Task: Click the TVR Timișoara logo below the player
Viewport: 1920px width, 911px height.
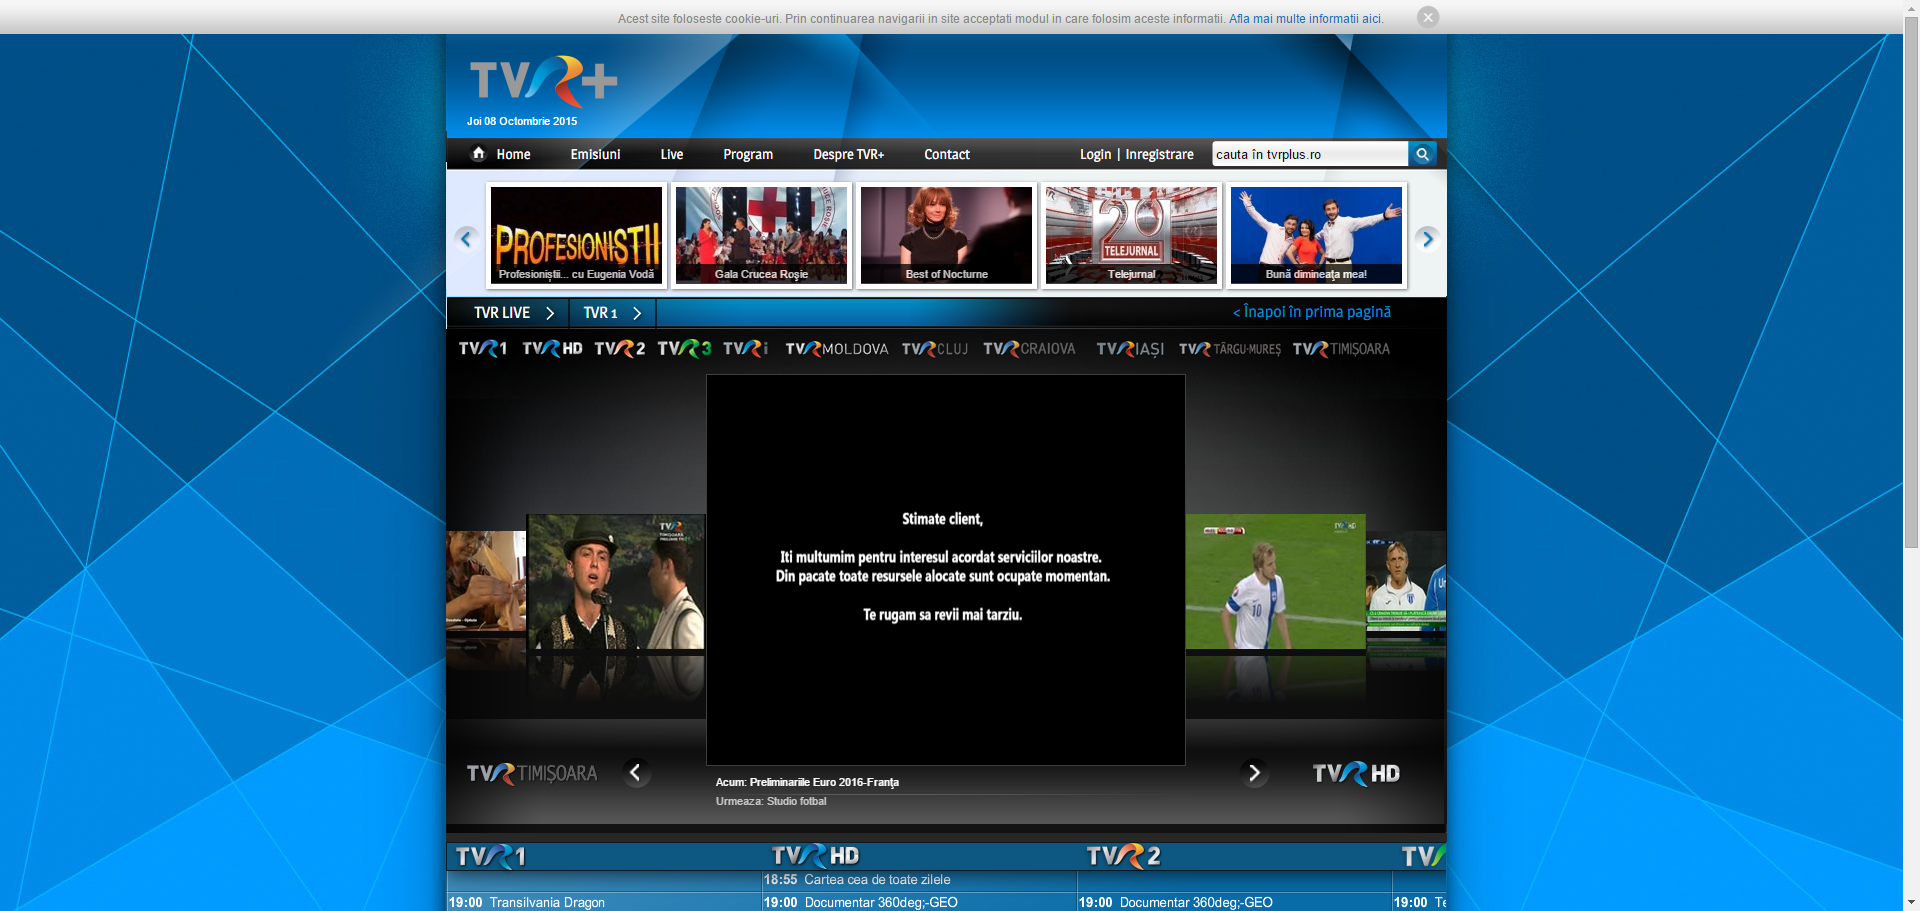Action: (x=532, y=773)
